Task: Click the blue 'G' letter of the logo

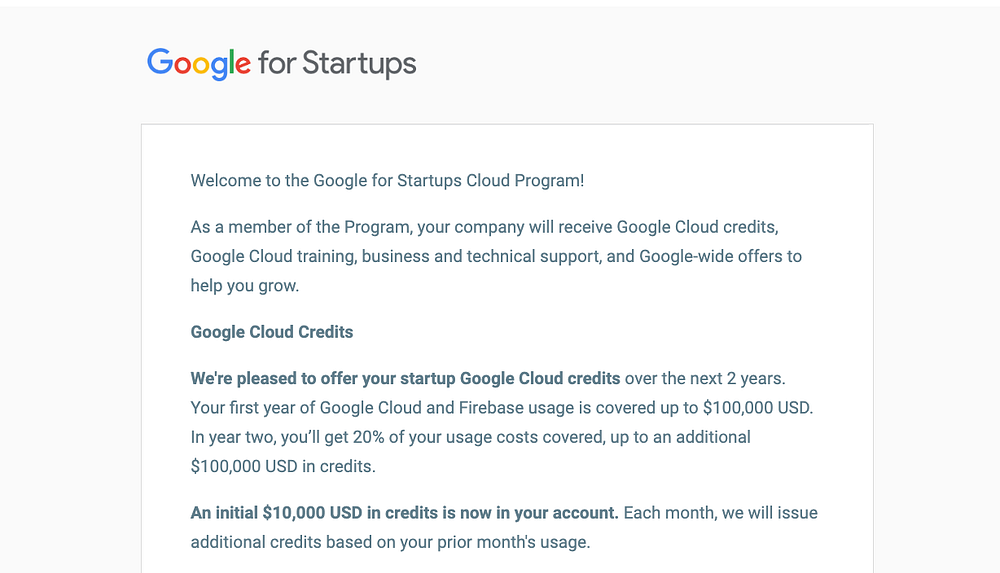Action: pyautogui.click(x=160, y=62)
